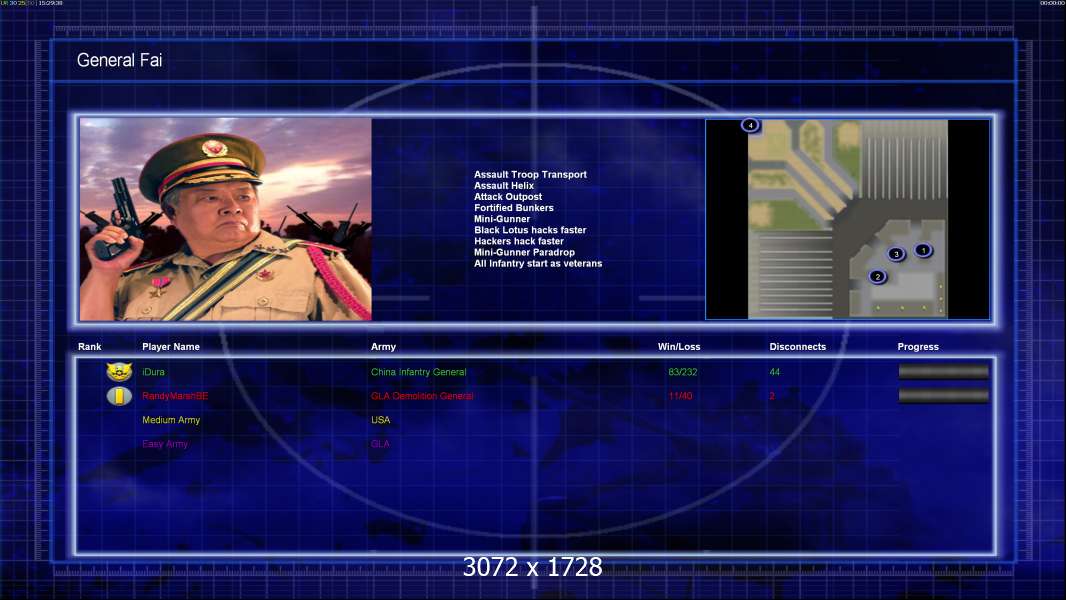Viewport: 1066px width, 600px height.
Task: Click RandyMarshBE's loading progress bar
Action: [x=944, y=395]
